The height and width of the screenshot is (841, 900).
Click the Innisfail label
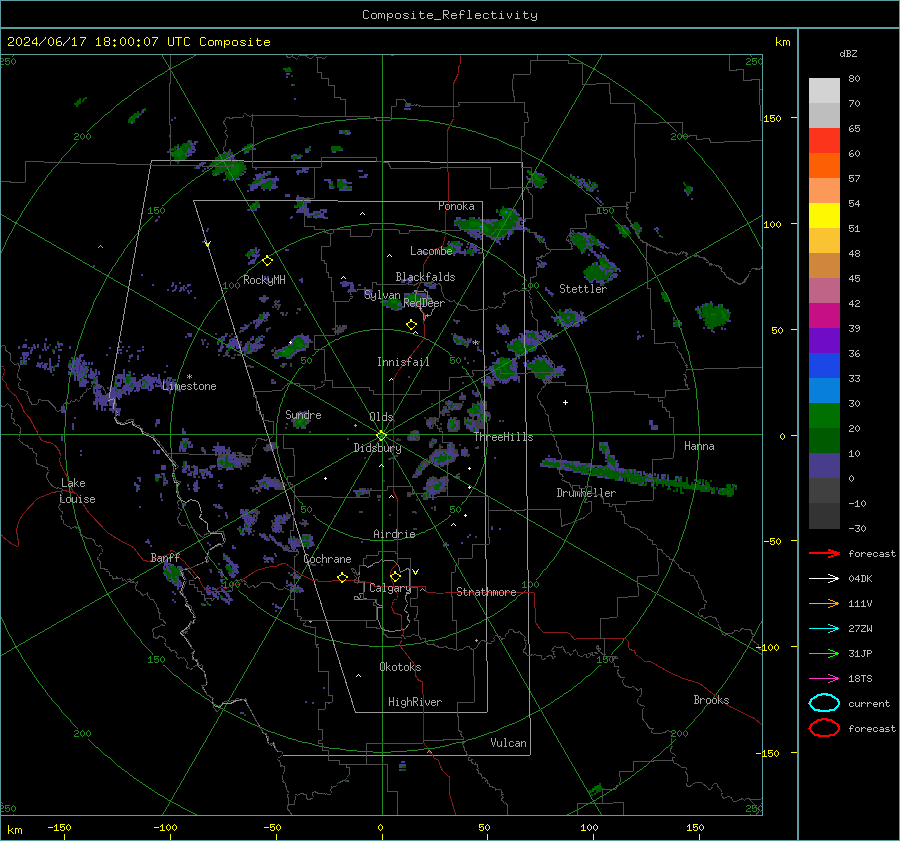pos(403,362)
